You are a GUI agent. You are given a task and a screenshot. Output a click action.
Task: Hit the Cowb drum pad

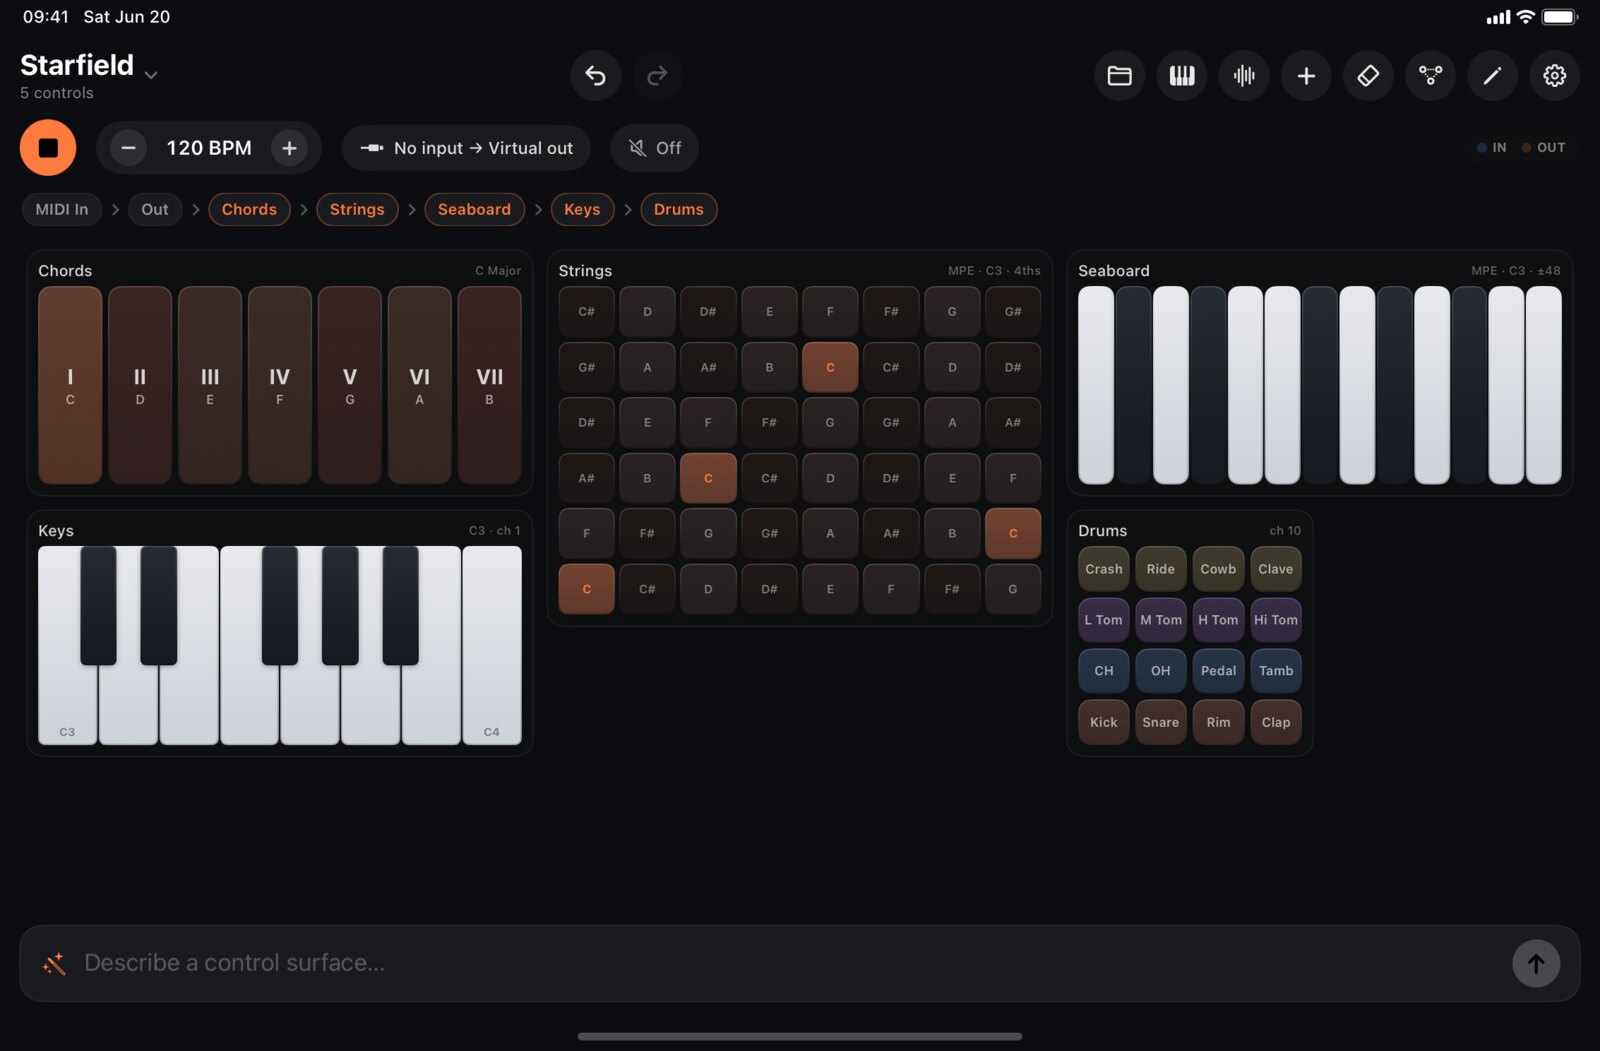pyautogui.click(x=1218, y=569)
